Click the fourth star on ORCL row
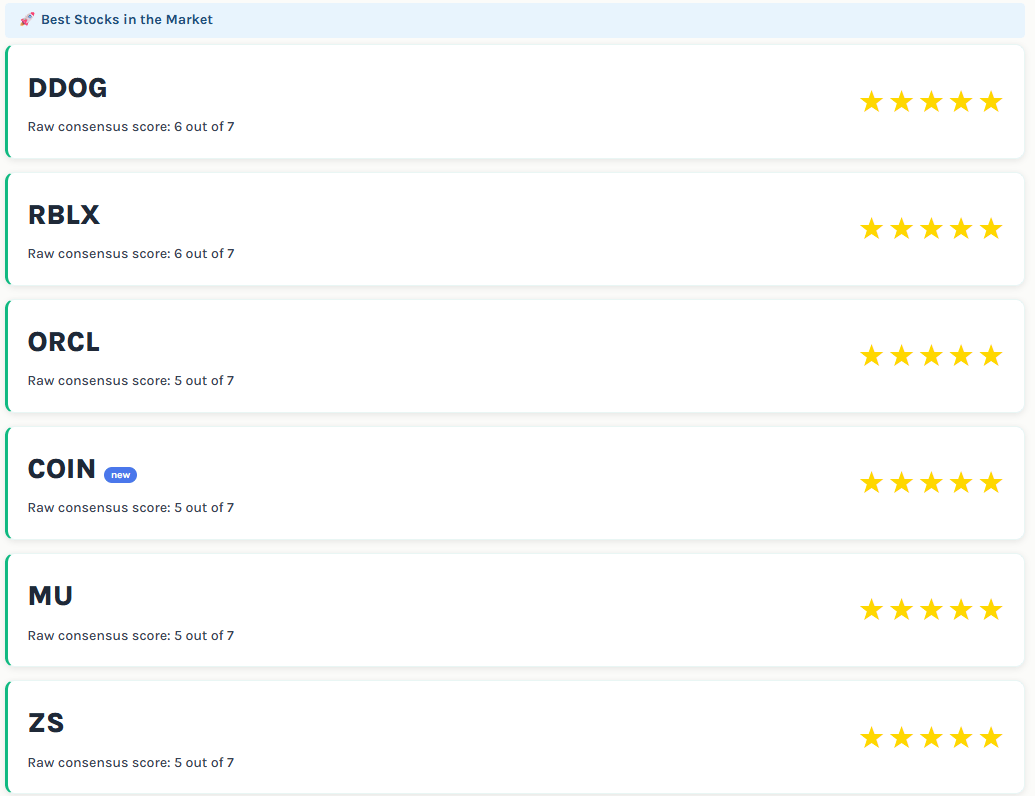This screenshot has height=796, width=1035. point(961,356)
